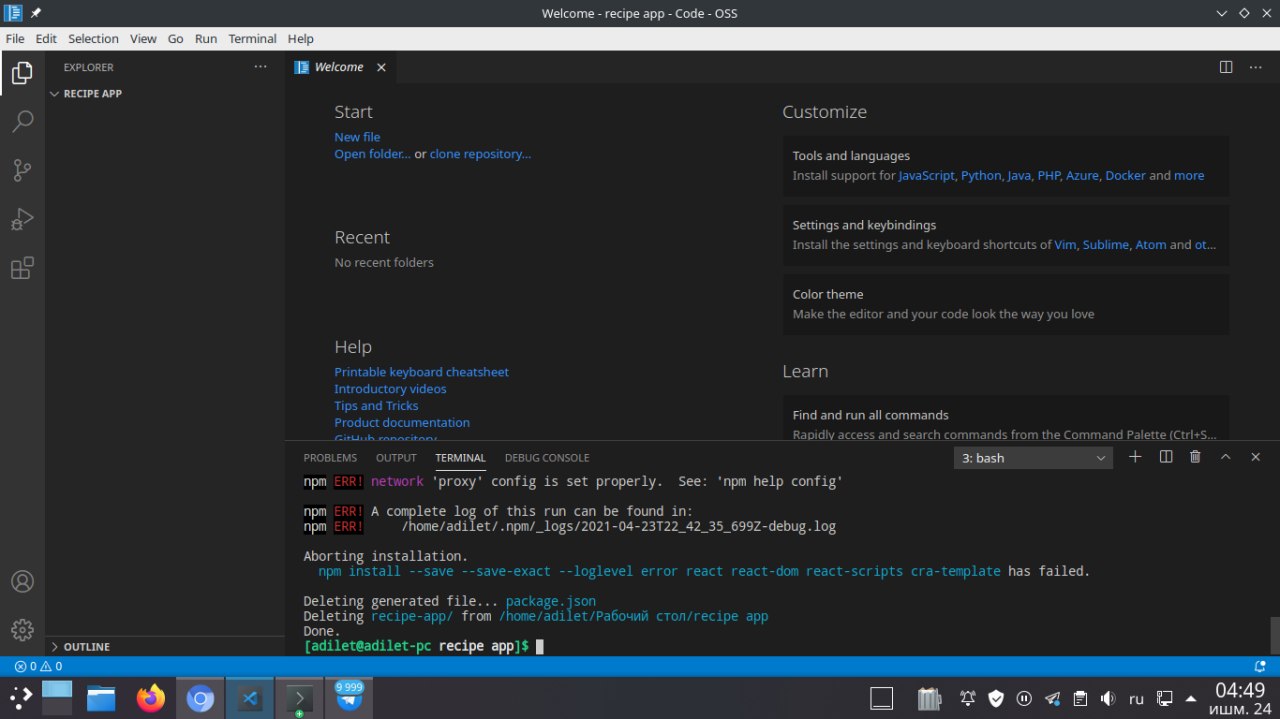Install Vim keybindings link
The height and width of the screenshot is (719, 1280).
[1065, 244]
